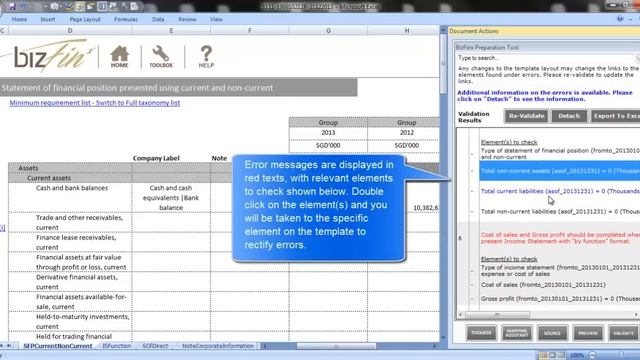The image size is (640, 360).
Task: Click the PREVIEW button
Action: 588,333
